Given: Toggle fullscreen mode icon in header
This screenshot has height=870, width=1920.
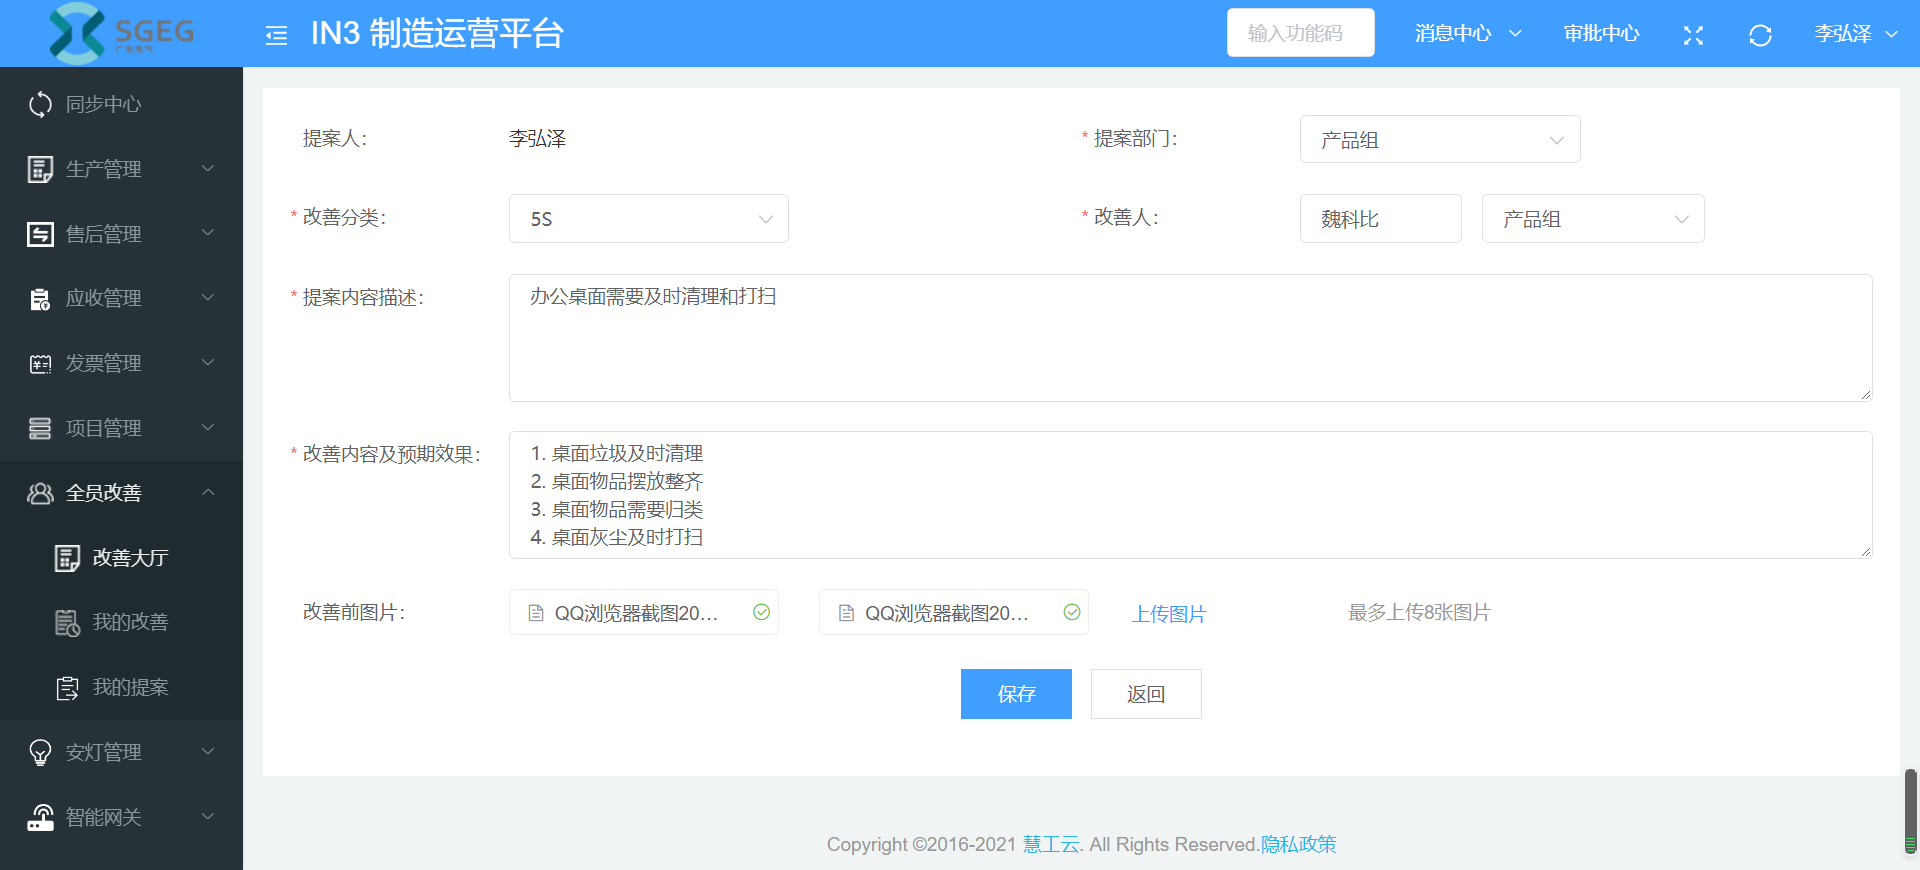Looking at the screenshot, I should pyautogui.click(x=1693, y=35).
